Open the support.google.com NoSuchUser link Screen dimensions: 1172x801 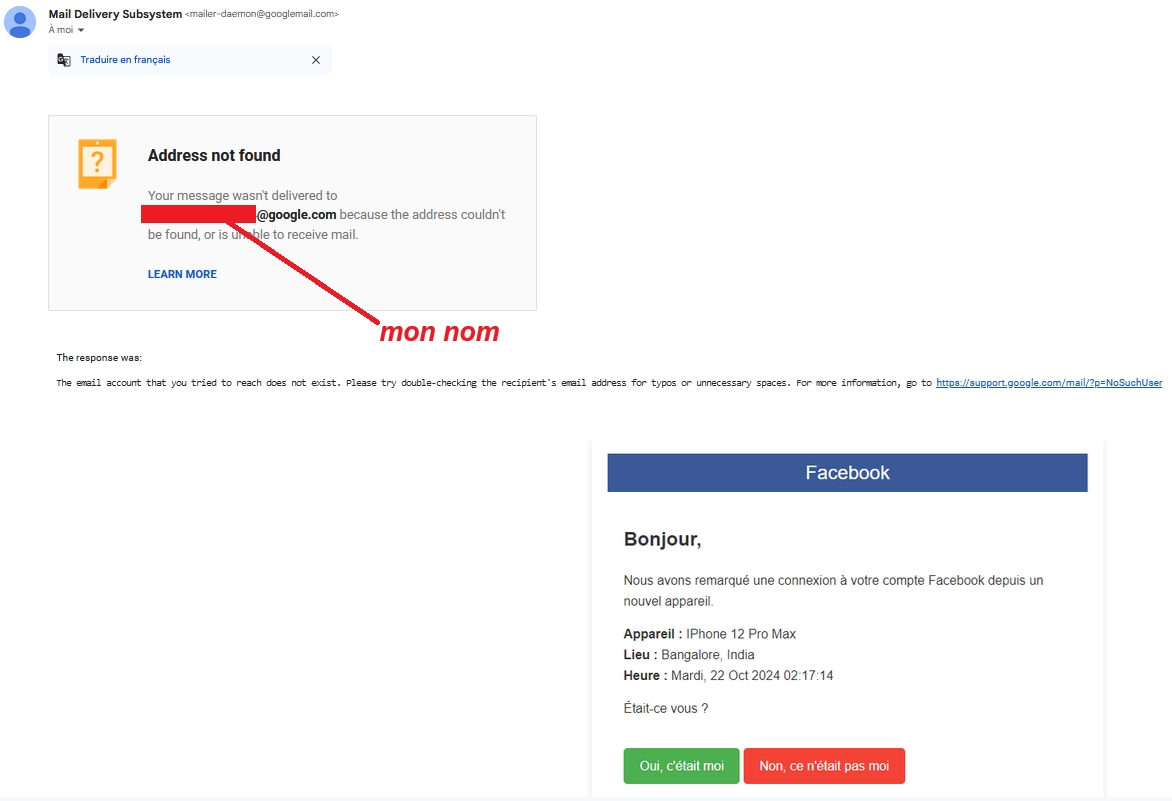tap(1049, 383)
